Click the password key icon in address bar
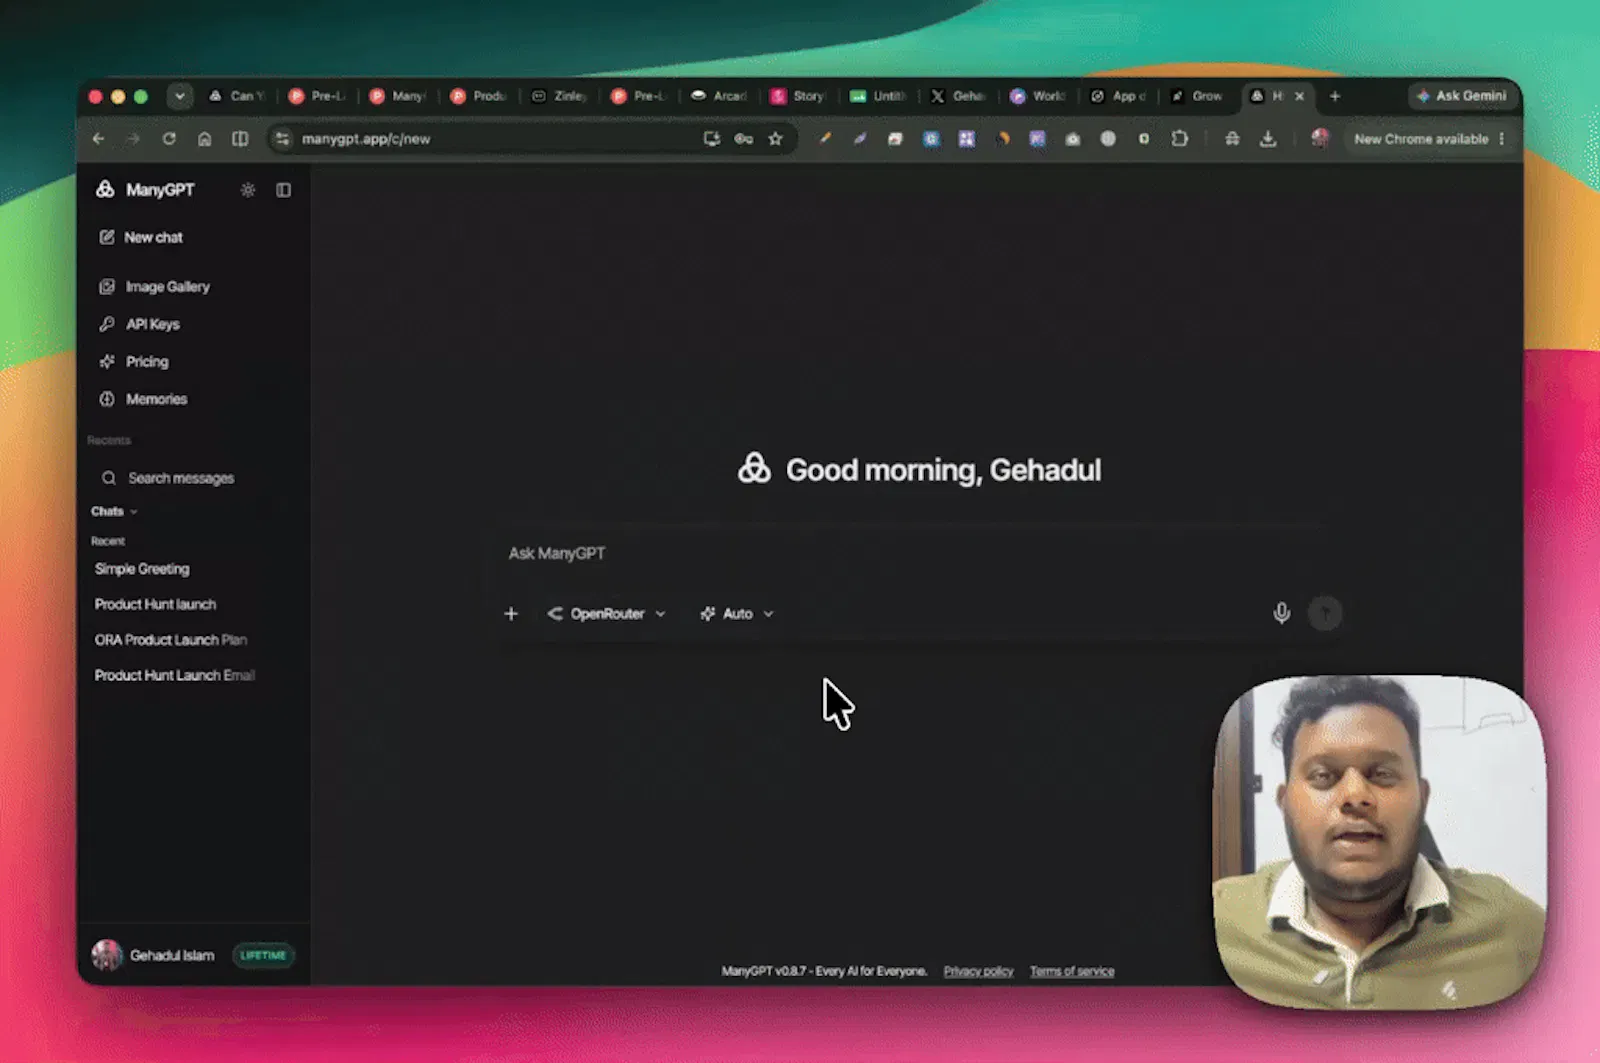 point(743,139)
